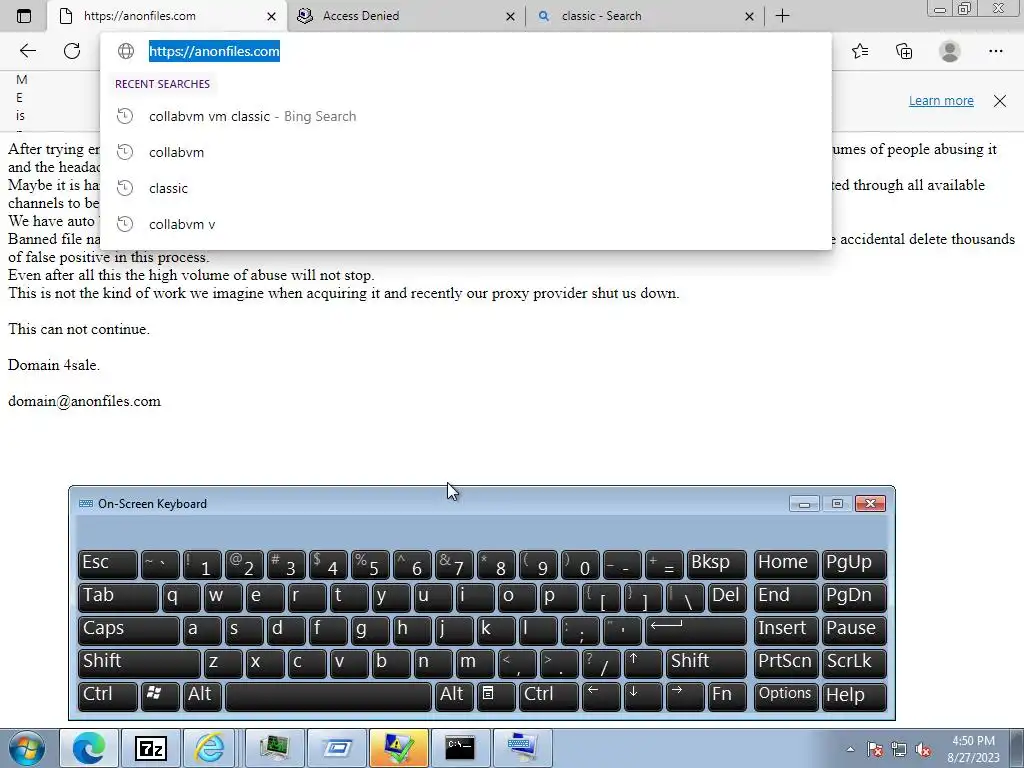The width and height of the screenshot is (1024, 768).
Task: Click the Options key on the keyboard
Action: pyautogui.click(x=786, y=696)
